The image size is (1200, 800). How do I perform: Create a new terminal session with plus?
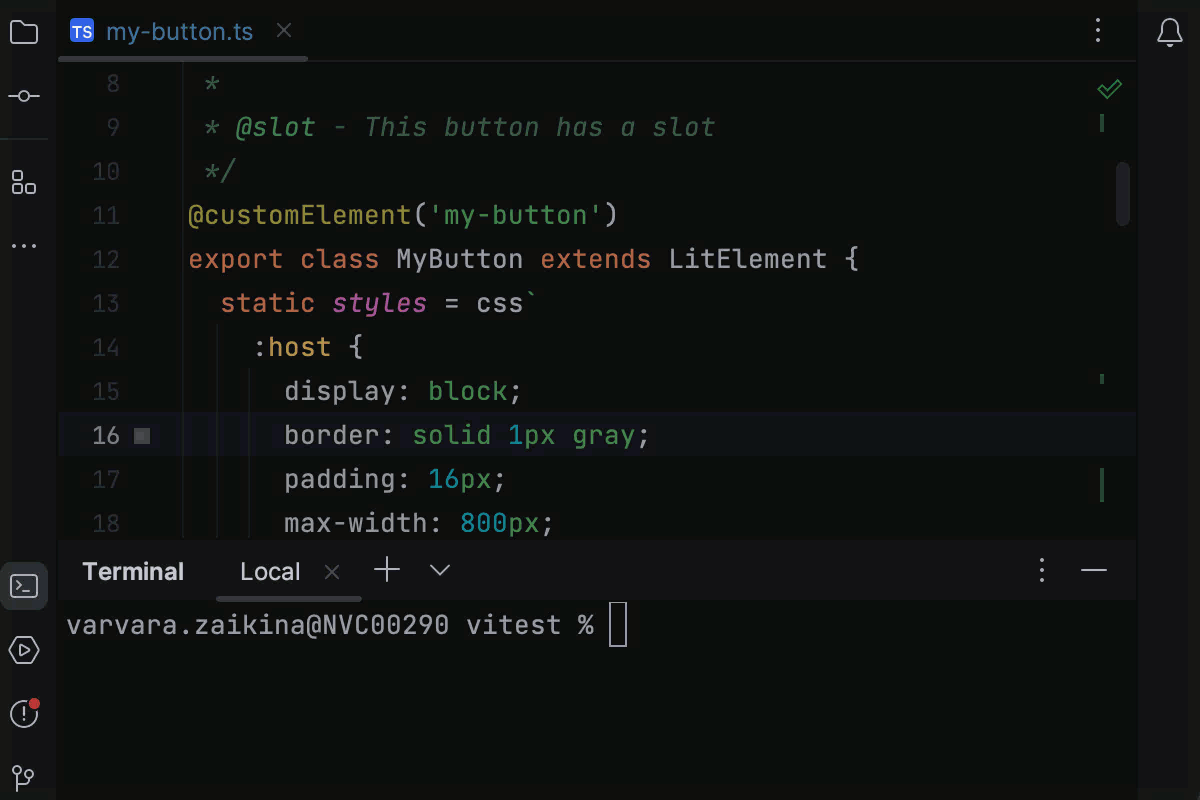click(386, 570)
